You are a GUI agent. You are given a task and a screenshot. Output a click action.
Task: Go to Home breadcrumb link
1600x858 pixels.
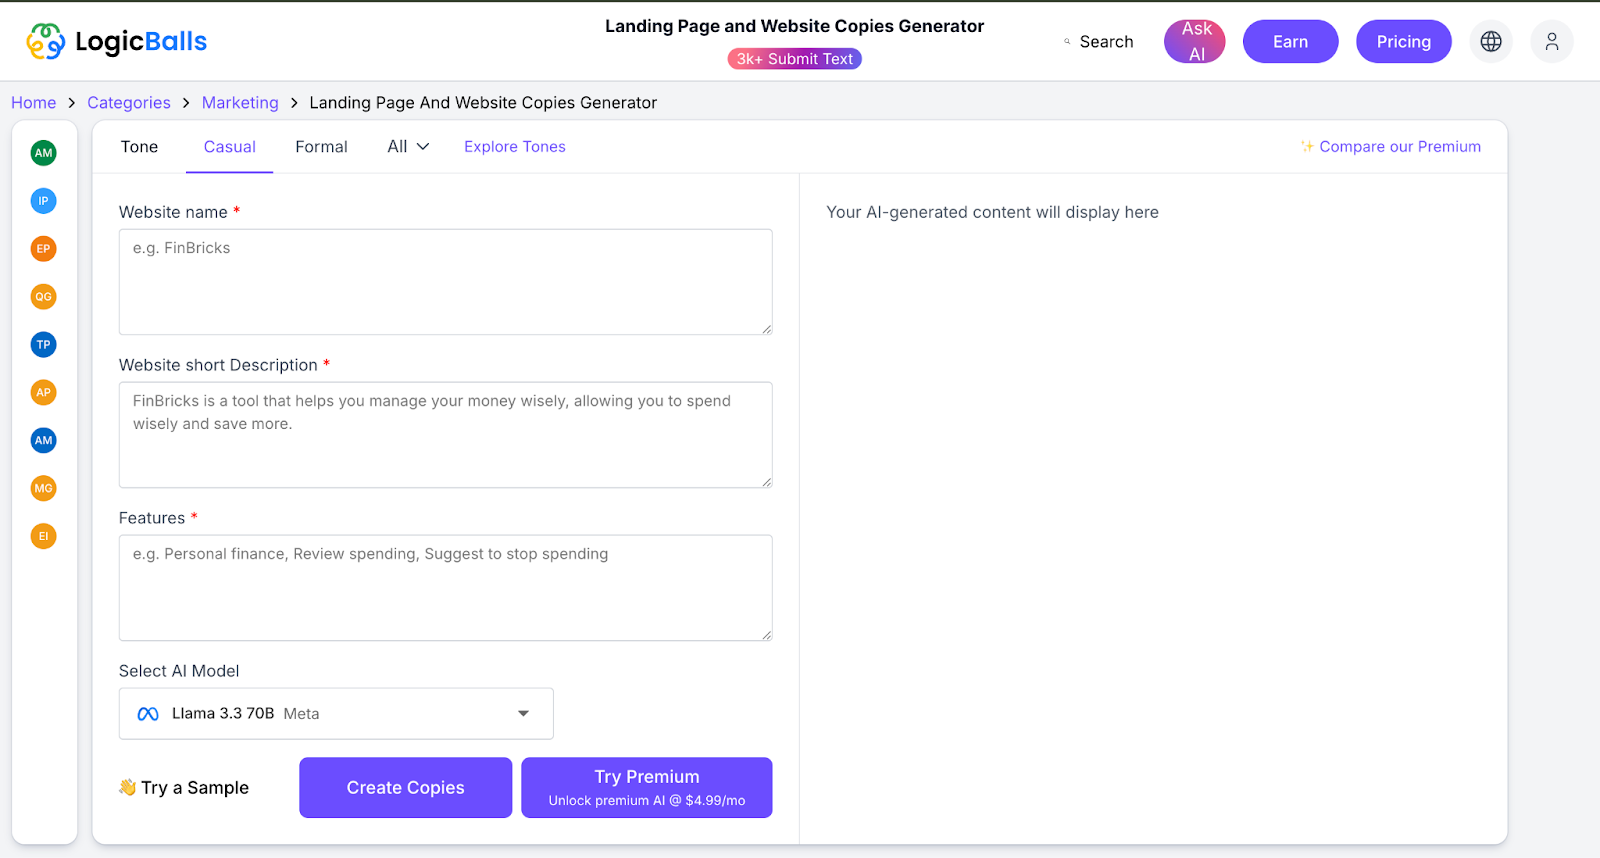(33, 103)
